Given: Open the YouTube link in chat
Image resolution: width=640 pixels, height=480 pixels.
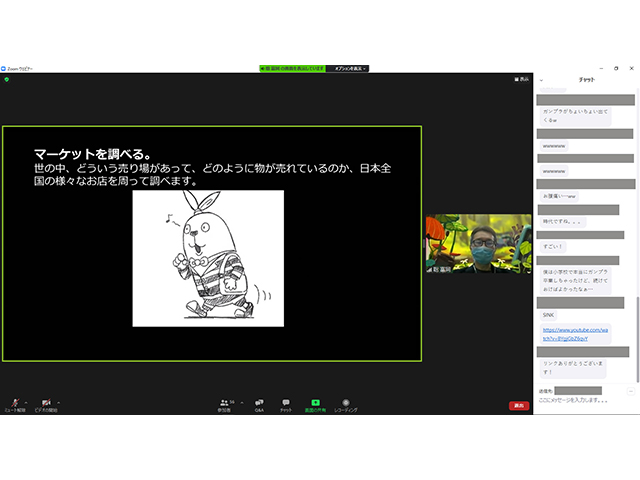Looking at the screenshot, I should coord(575,334).
